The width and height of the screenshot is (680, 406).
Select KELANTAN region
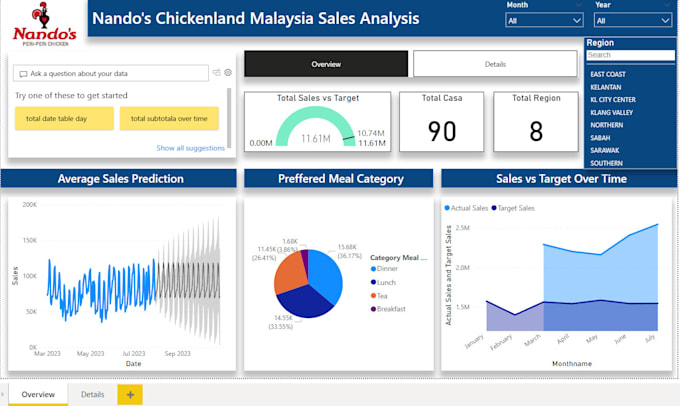pos(605,87)
